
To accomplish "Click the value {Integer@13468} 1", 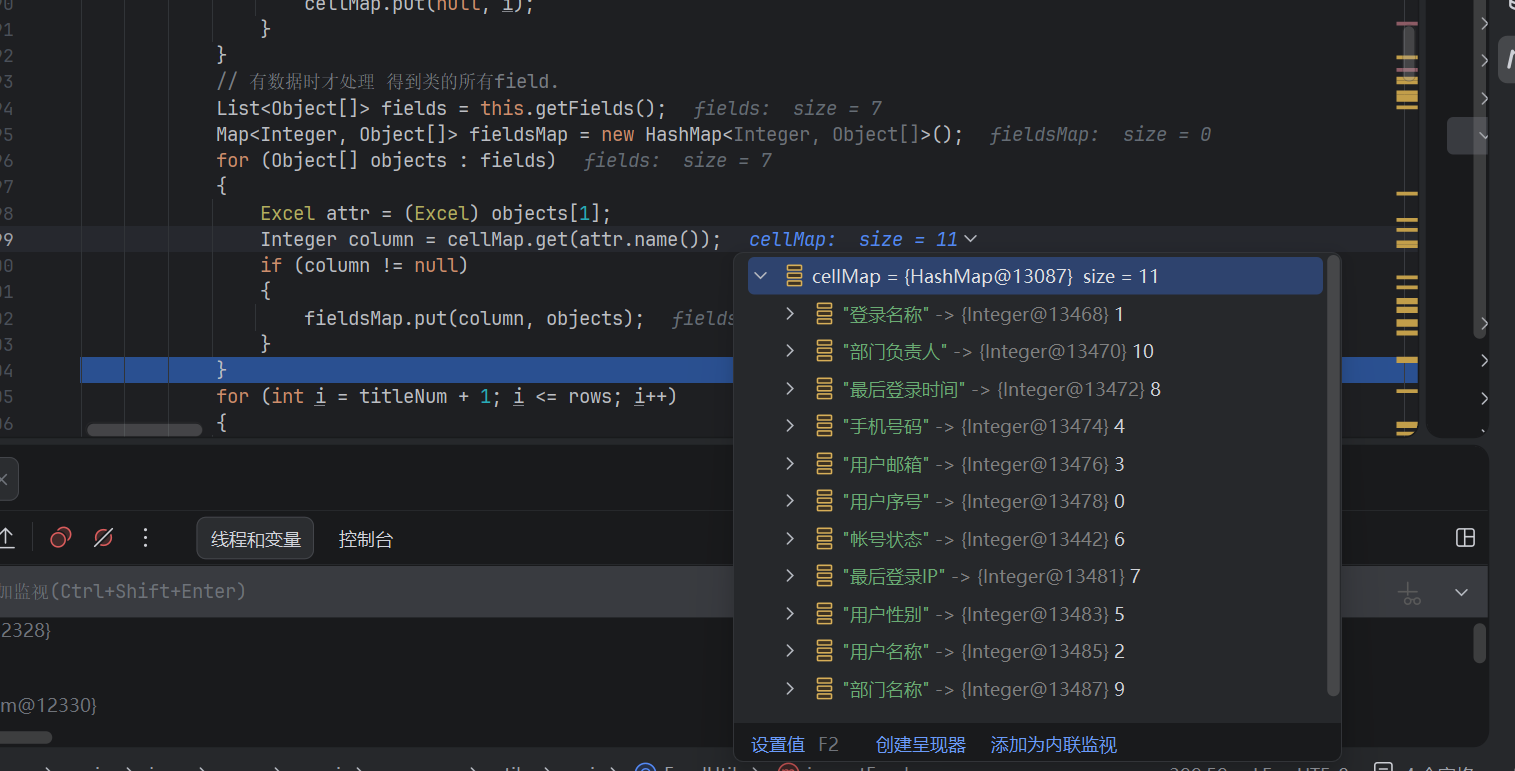I will [1043, 314].
